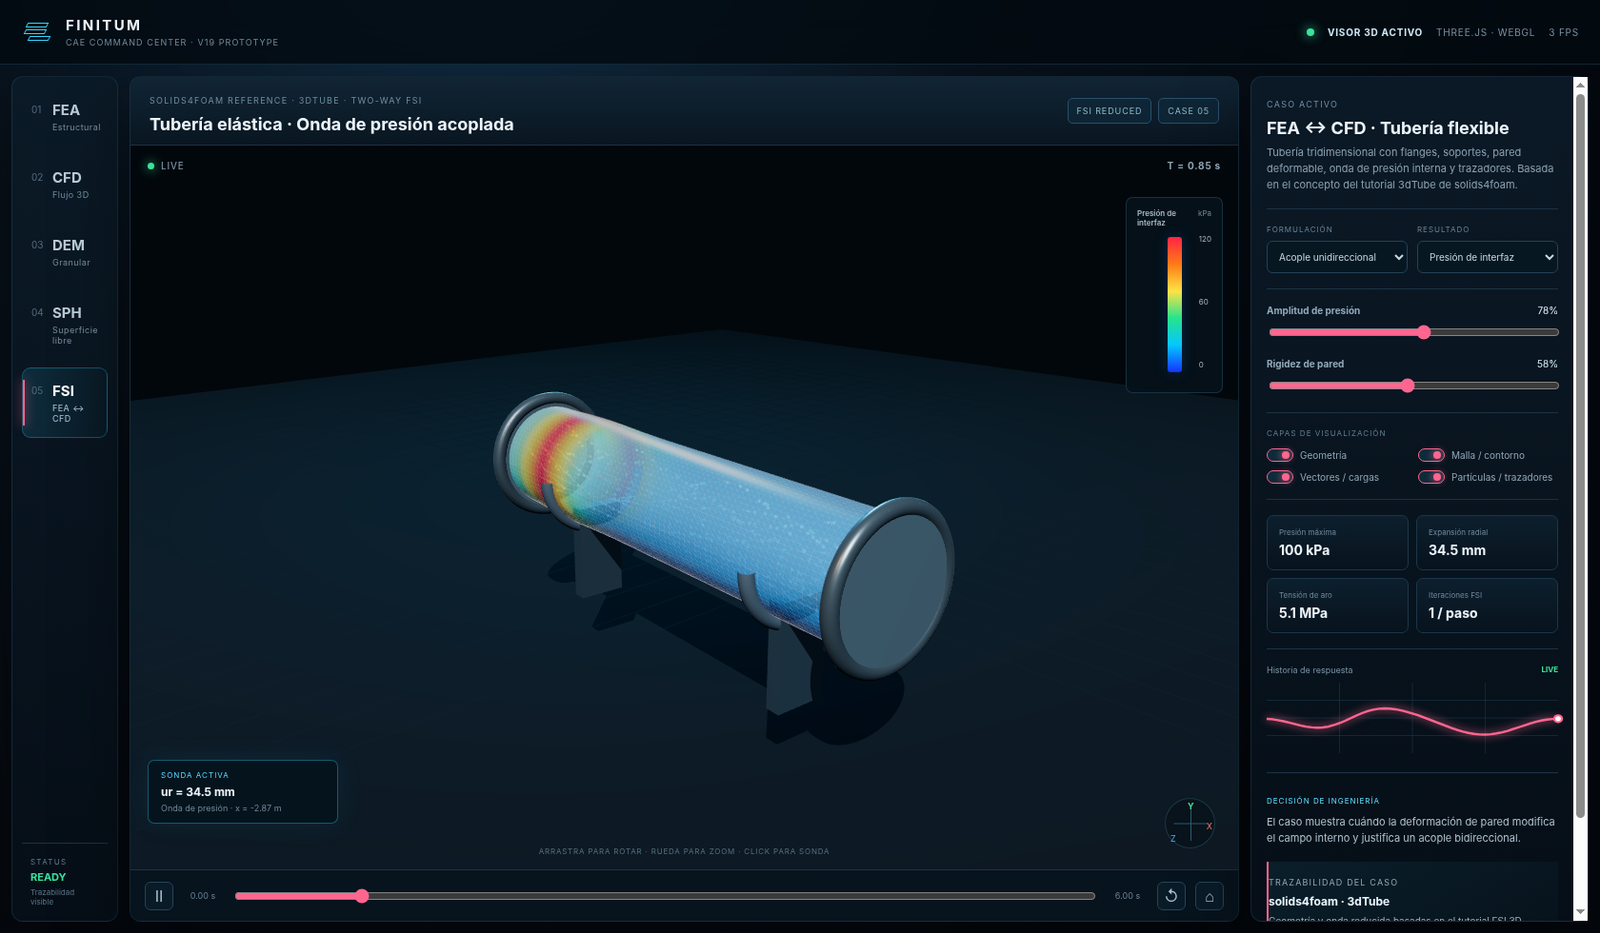
Task: Click the CASE 05 button
Action: click(1188, 111)
